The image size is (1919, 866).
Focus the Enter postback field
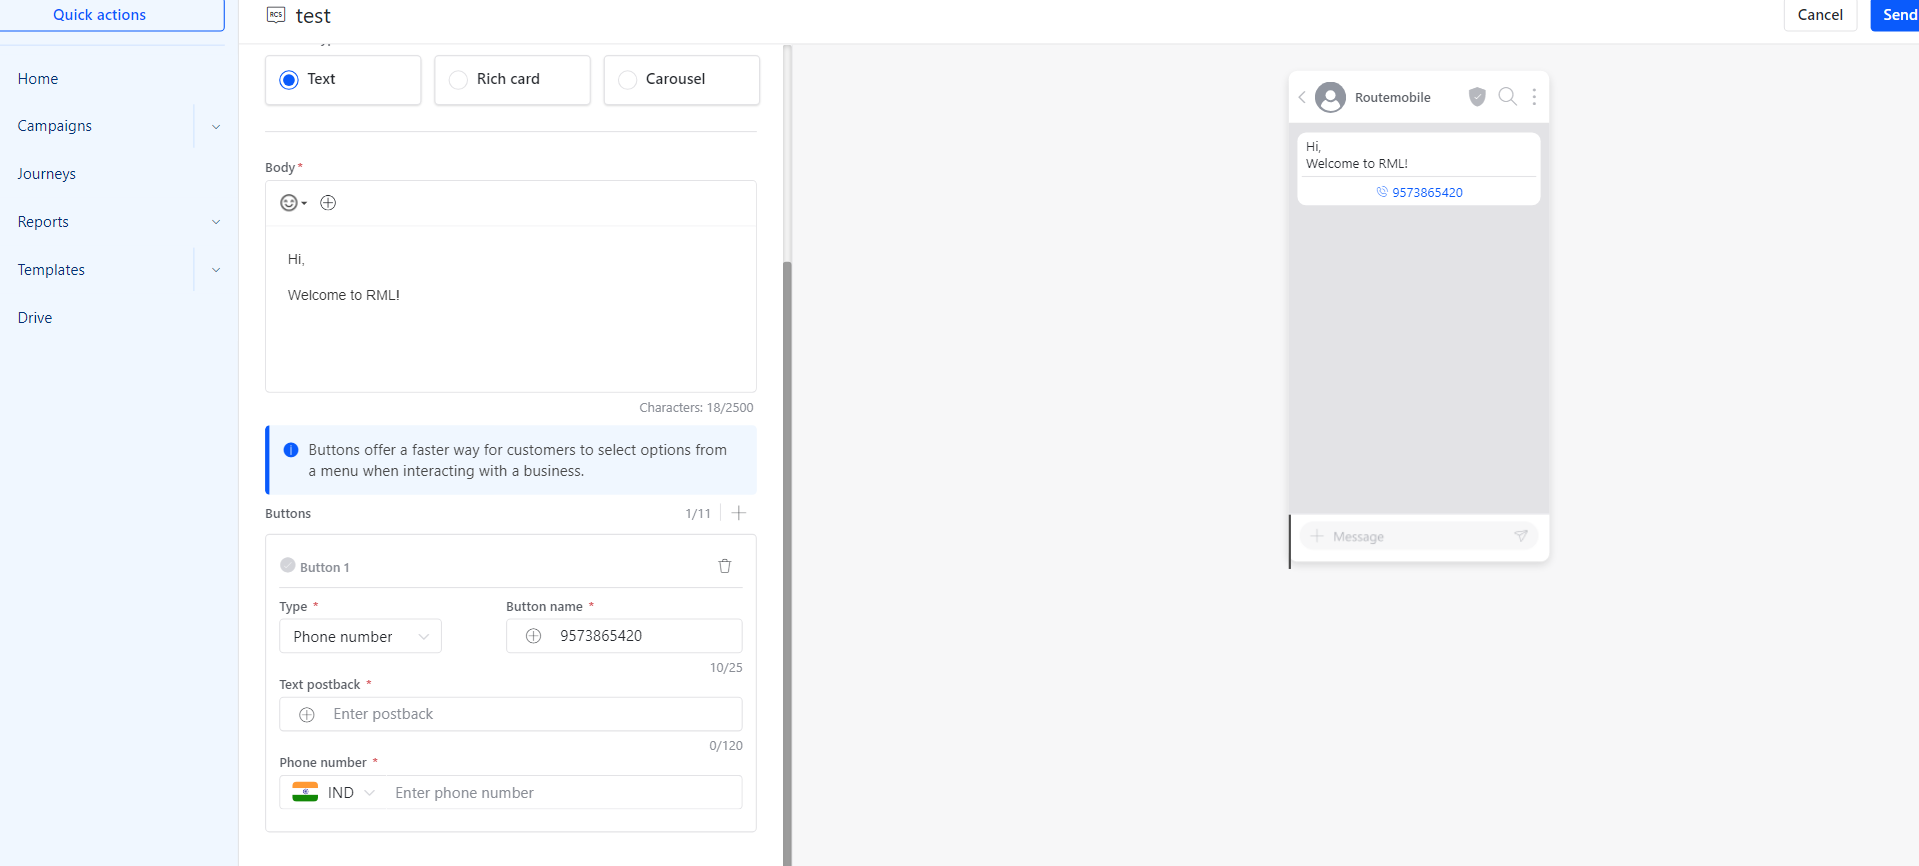(x=511, y=714)
